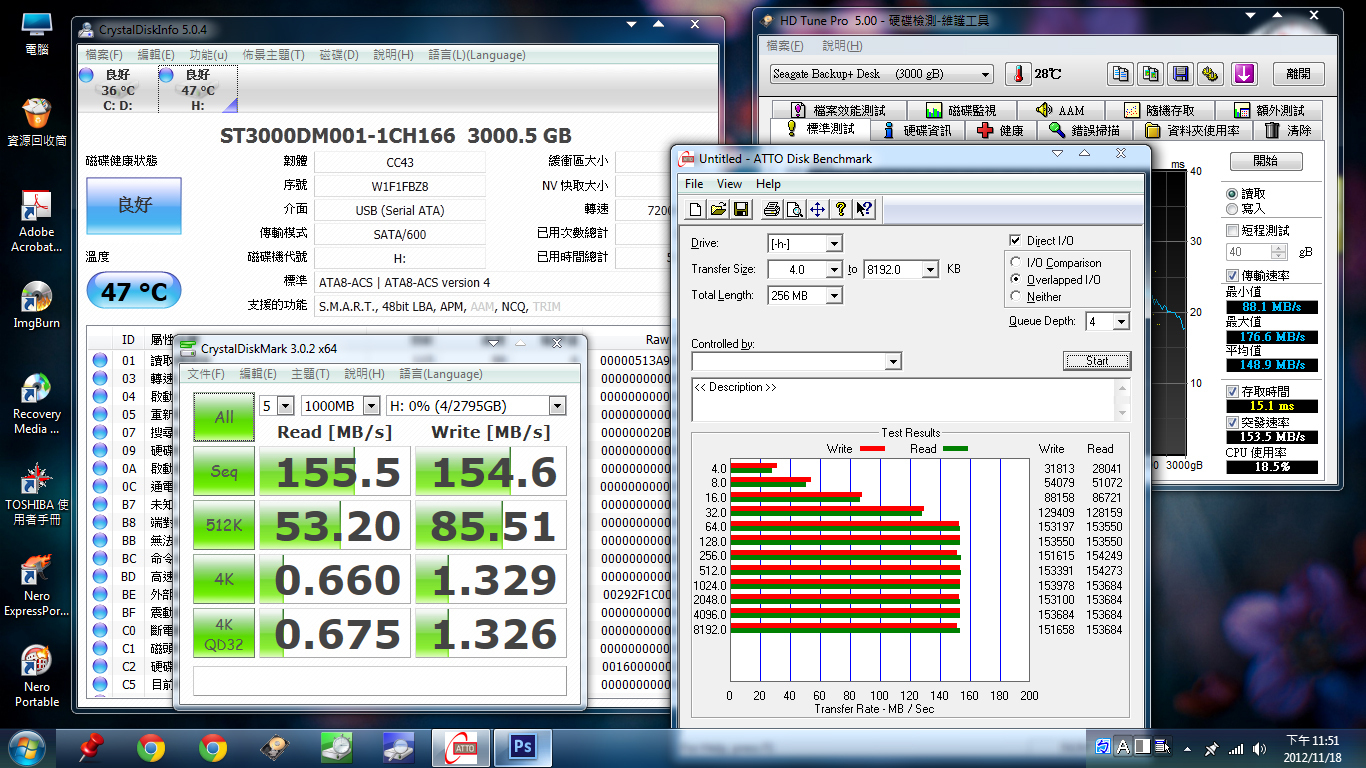Toggle the 存取時間 checkbox in HD Tune
The image size is (1366, 768).
pos(1232,391)
